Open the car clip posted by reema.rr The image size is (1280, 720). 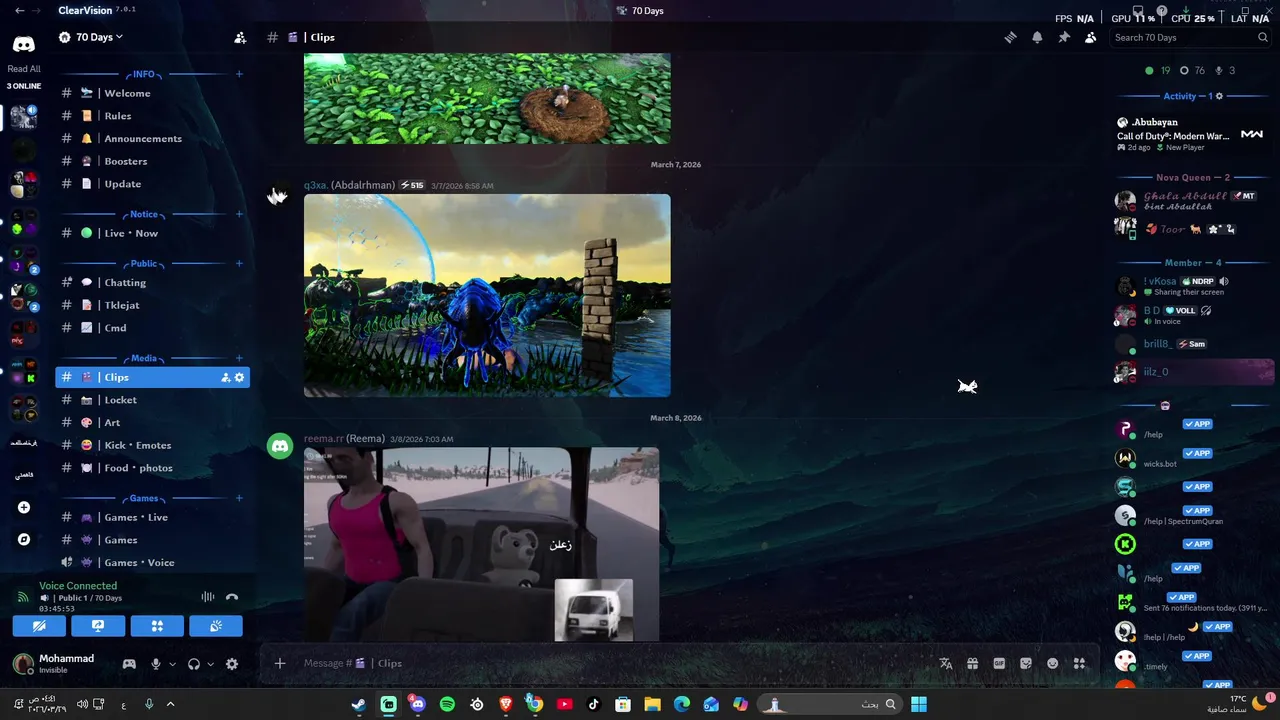481,544
